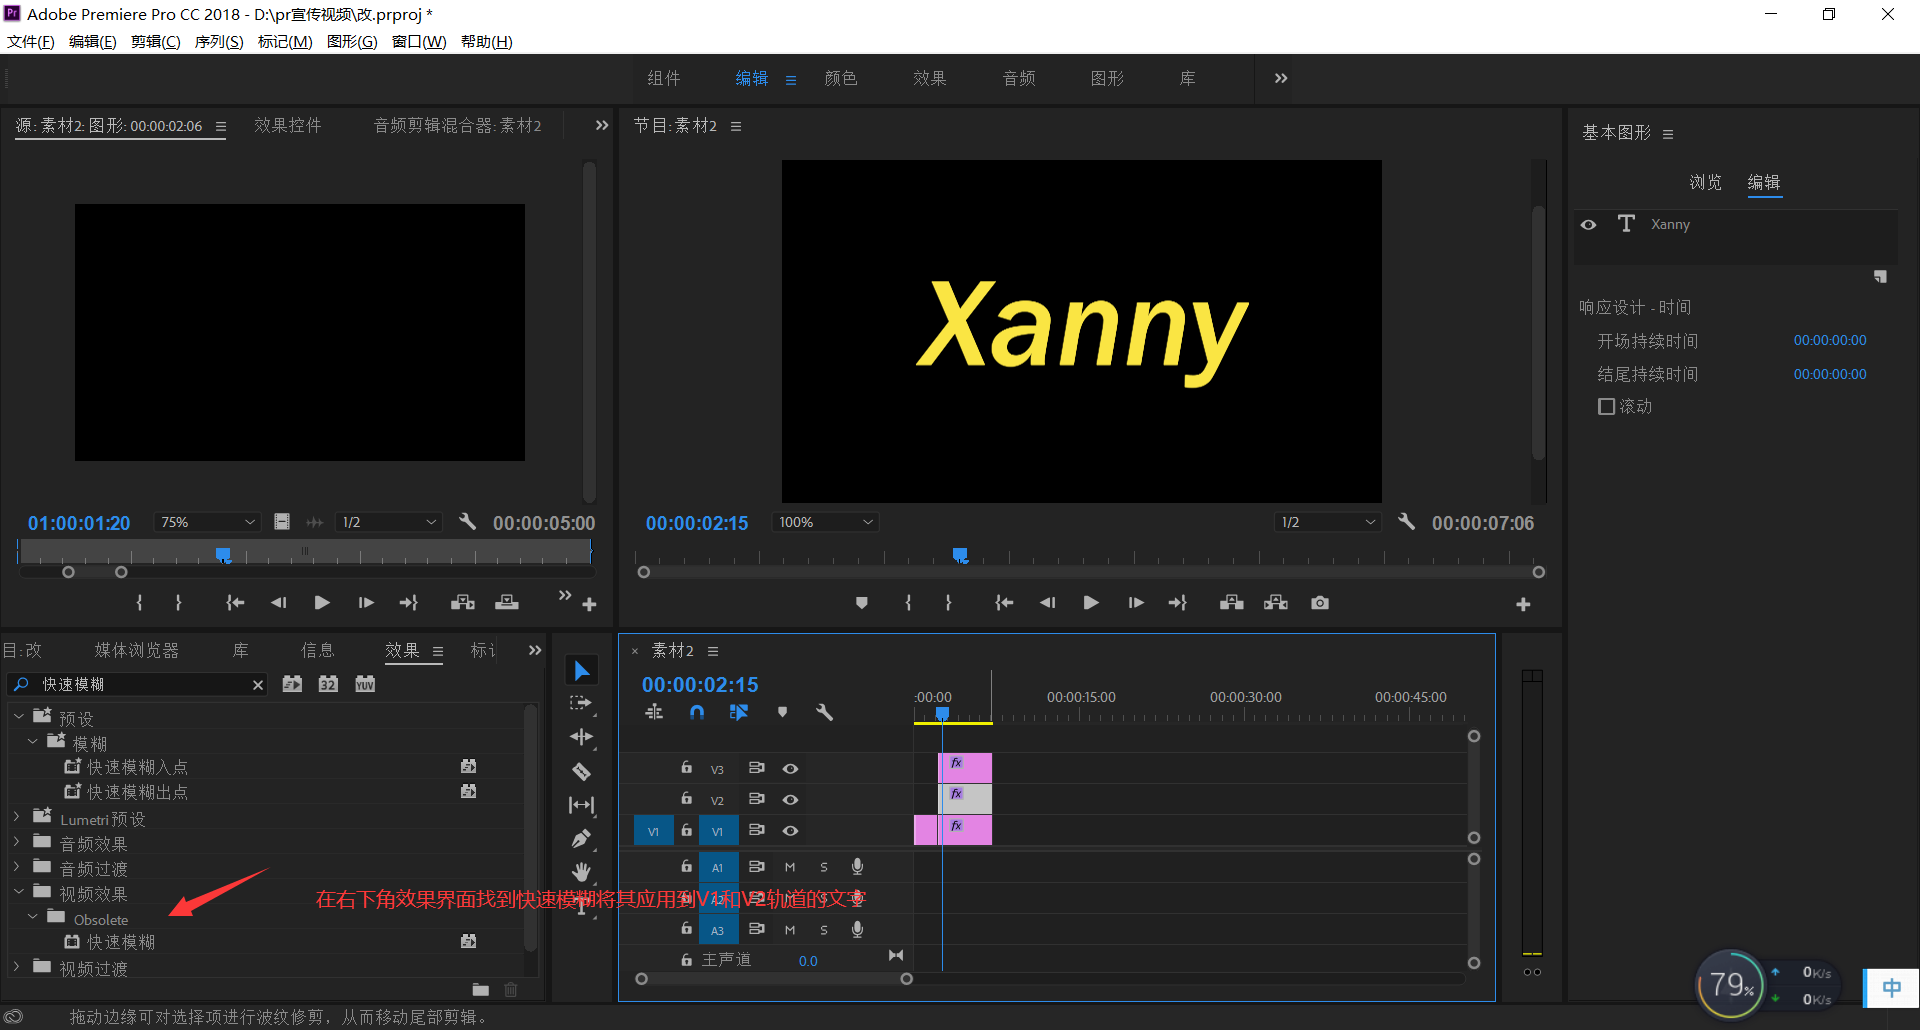The height and width of the screenshot is (1030, 1920).
Task: Collapse the 视频效果 folder
Action: [18, 891]
